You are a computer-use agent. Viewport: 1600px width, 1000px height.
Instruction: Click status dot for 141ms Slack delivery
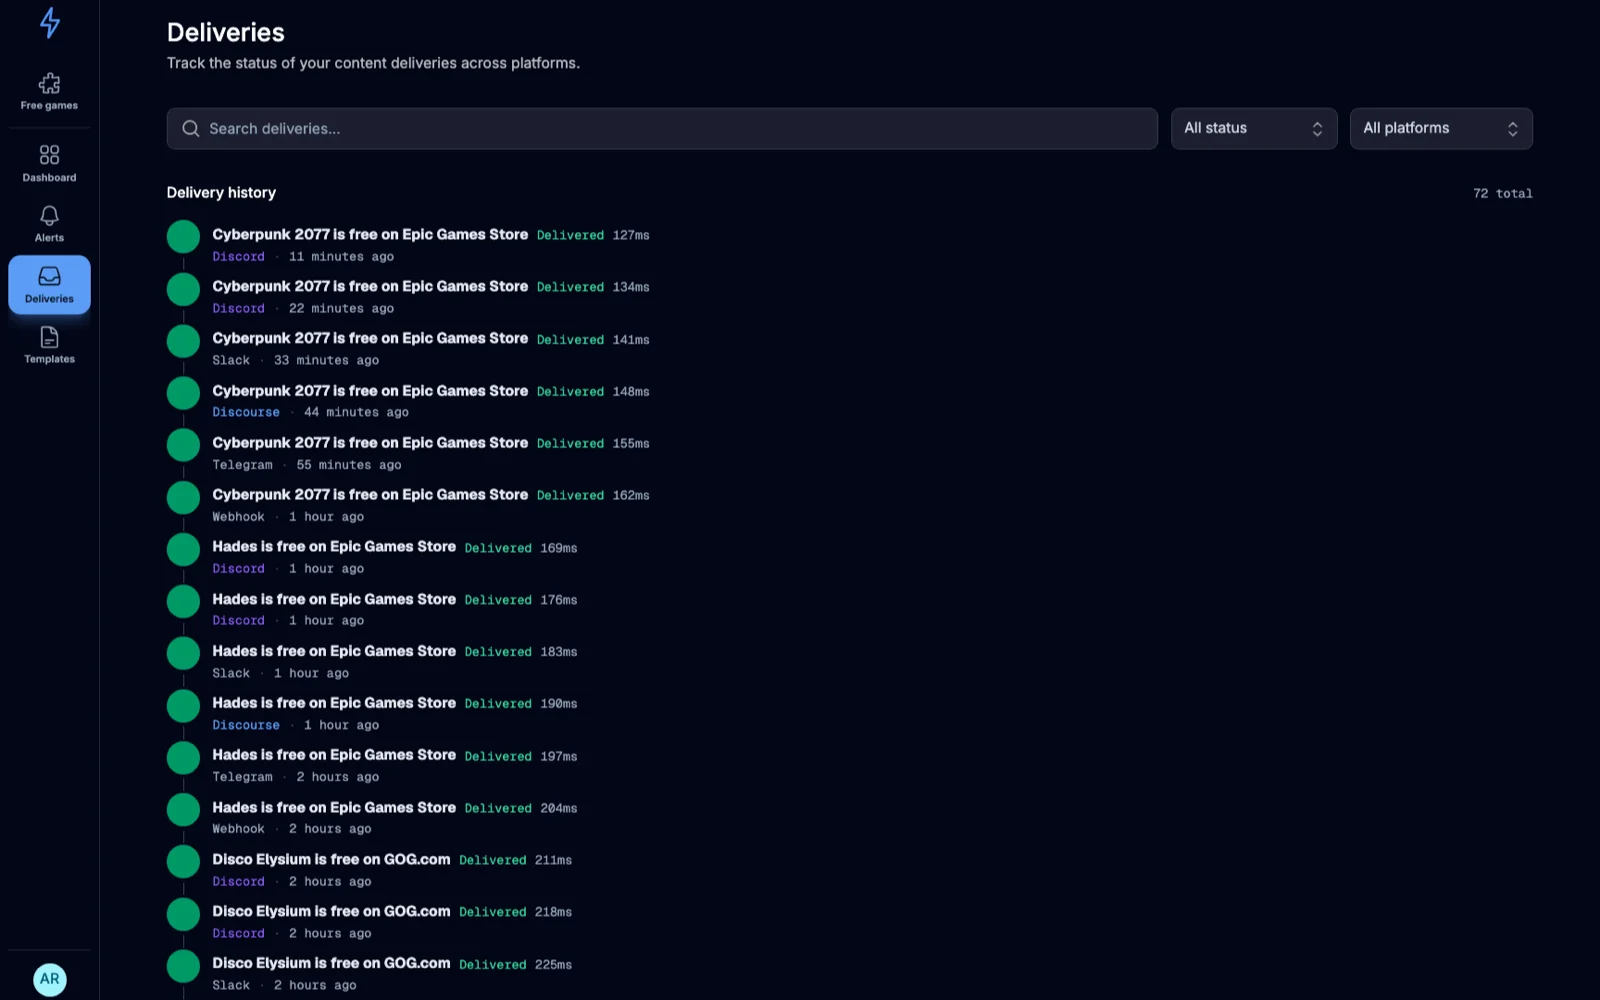coord(183,341)
